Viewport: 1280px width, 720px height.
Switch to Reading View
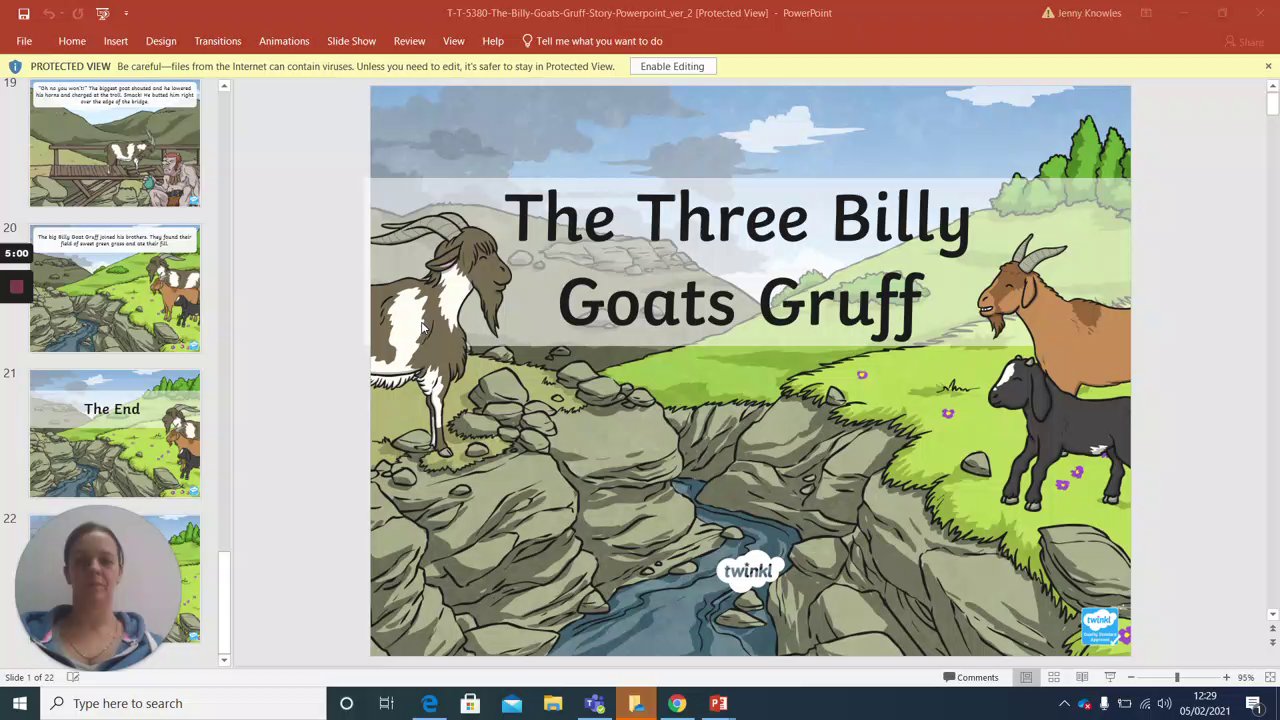coord(1082,677)
